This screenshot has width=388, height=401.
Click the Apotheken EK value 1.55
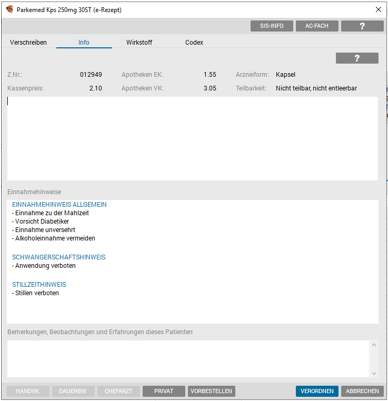(x=210, y=75)
